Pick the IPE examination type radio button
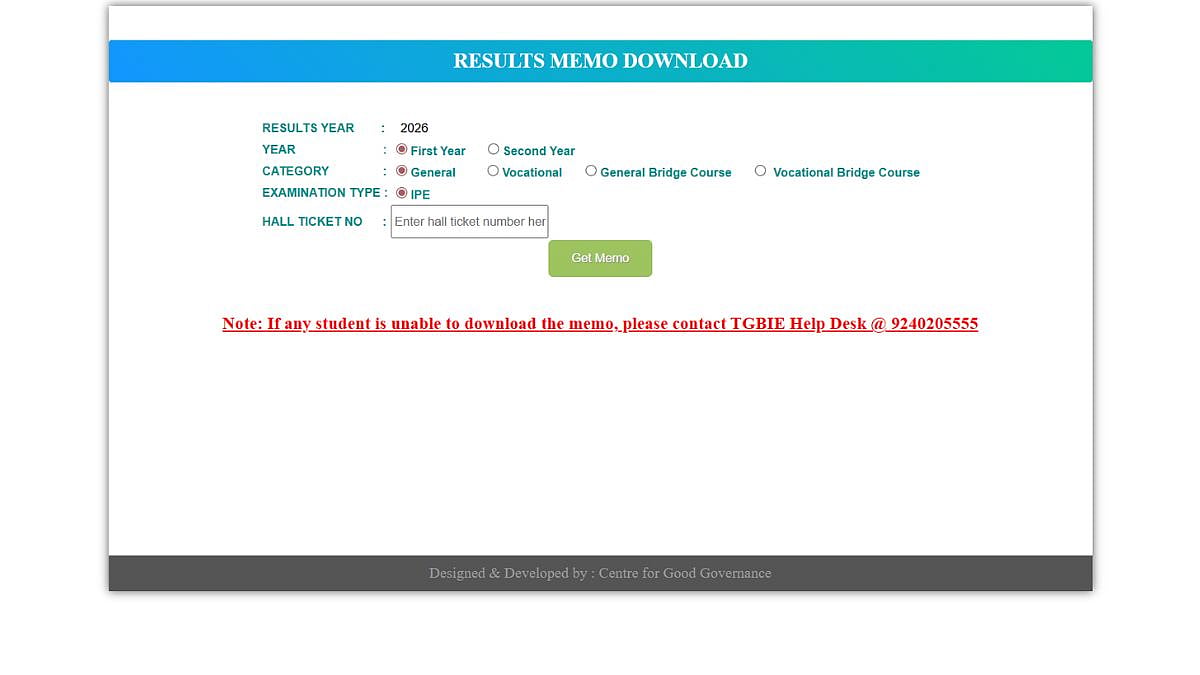Image resolution: width=1200 pixels, height=675 pixels. (x=402, y=193)
